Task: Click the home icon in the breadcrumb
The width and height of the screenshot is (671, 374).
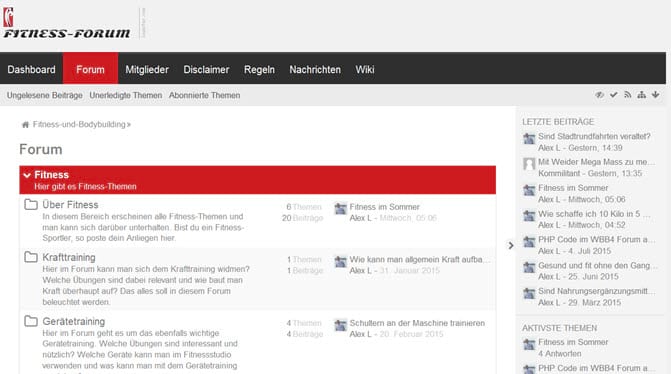Action: (x=25, y=125)
